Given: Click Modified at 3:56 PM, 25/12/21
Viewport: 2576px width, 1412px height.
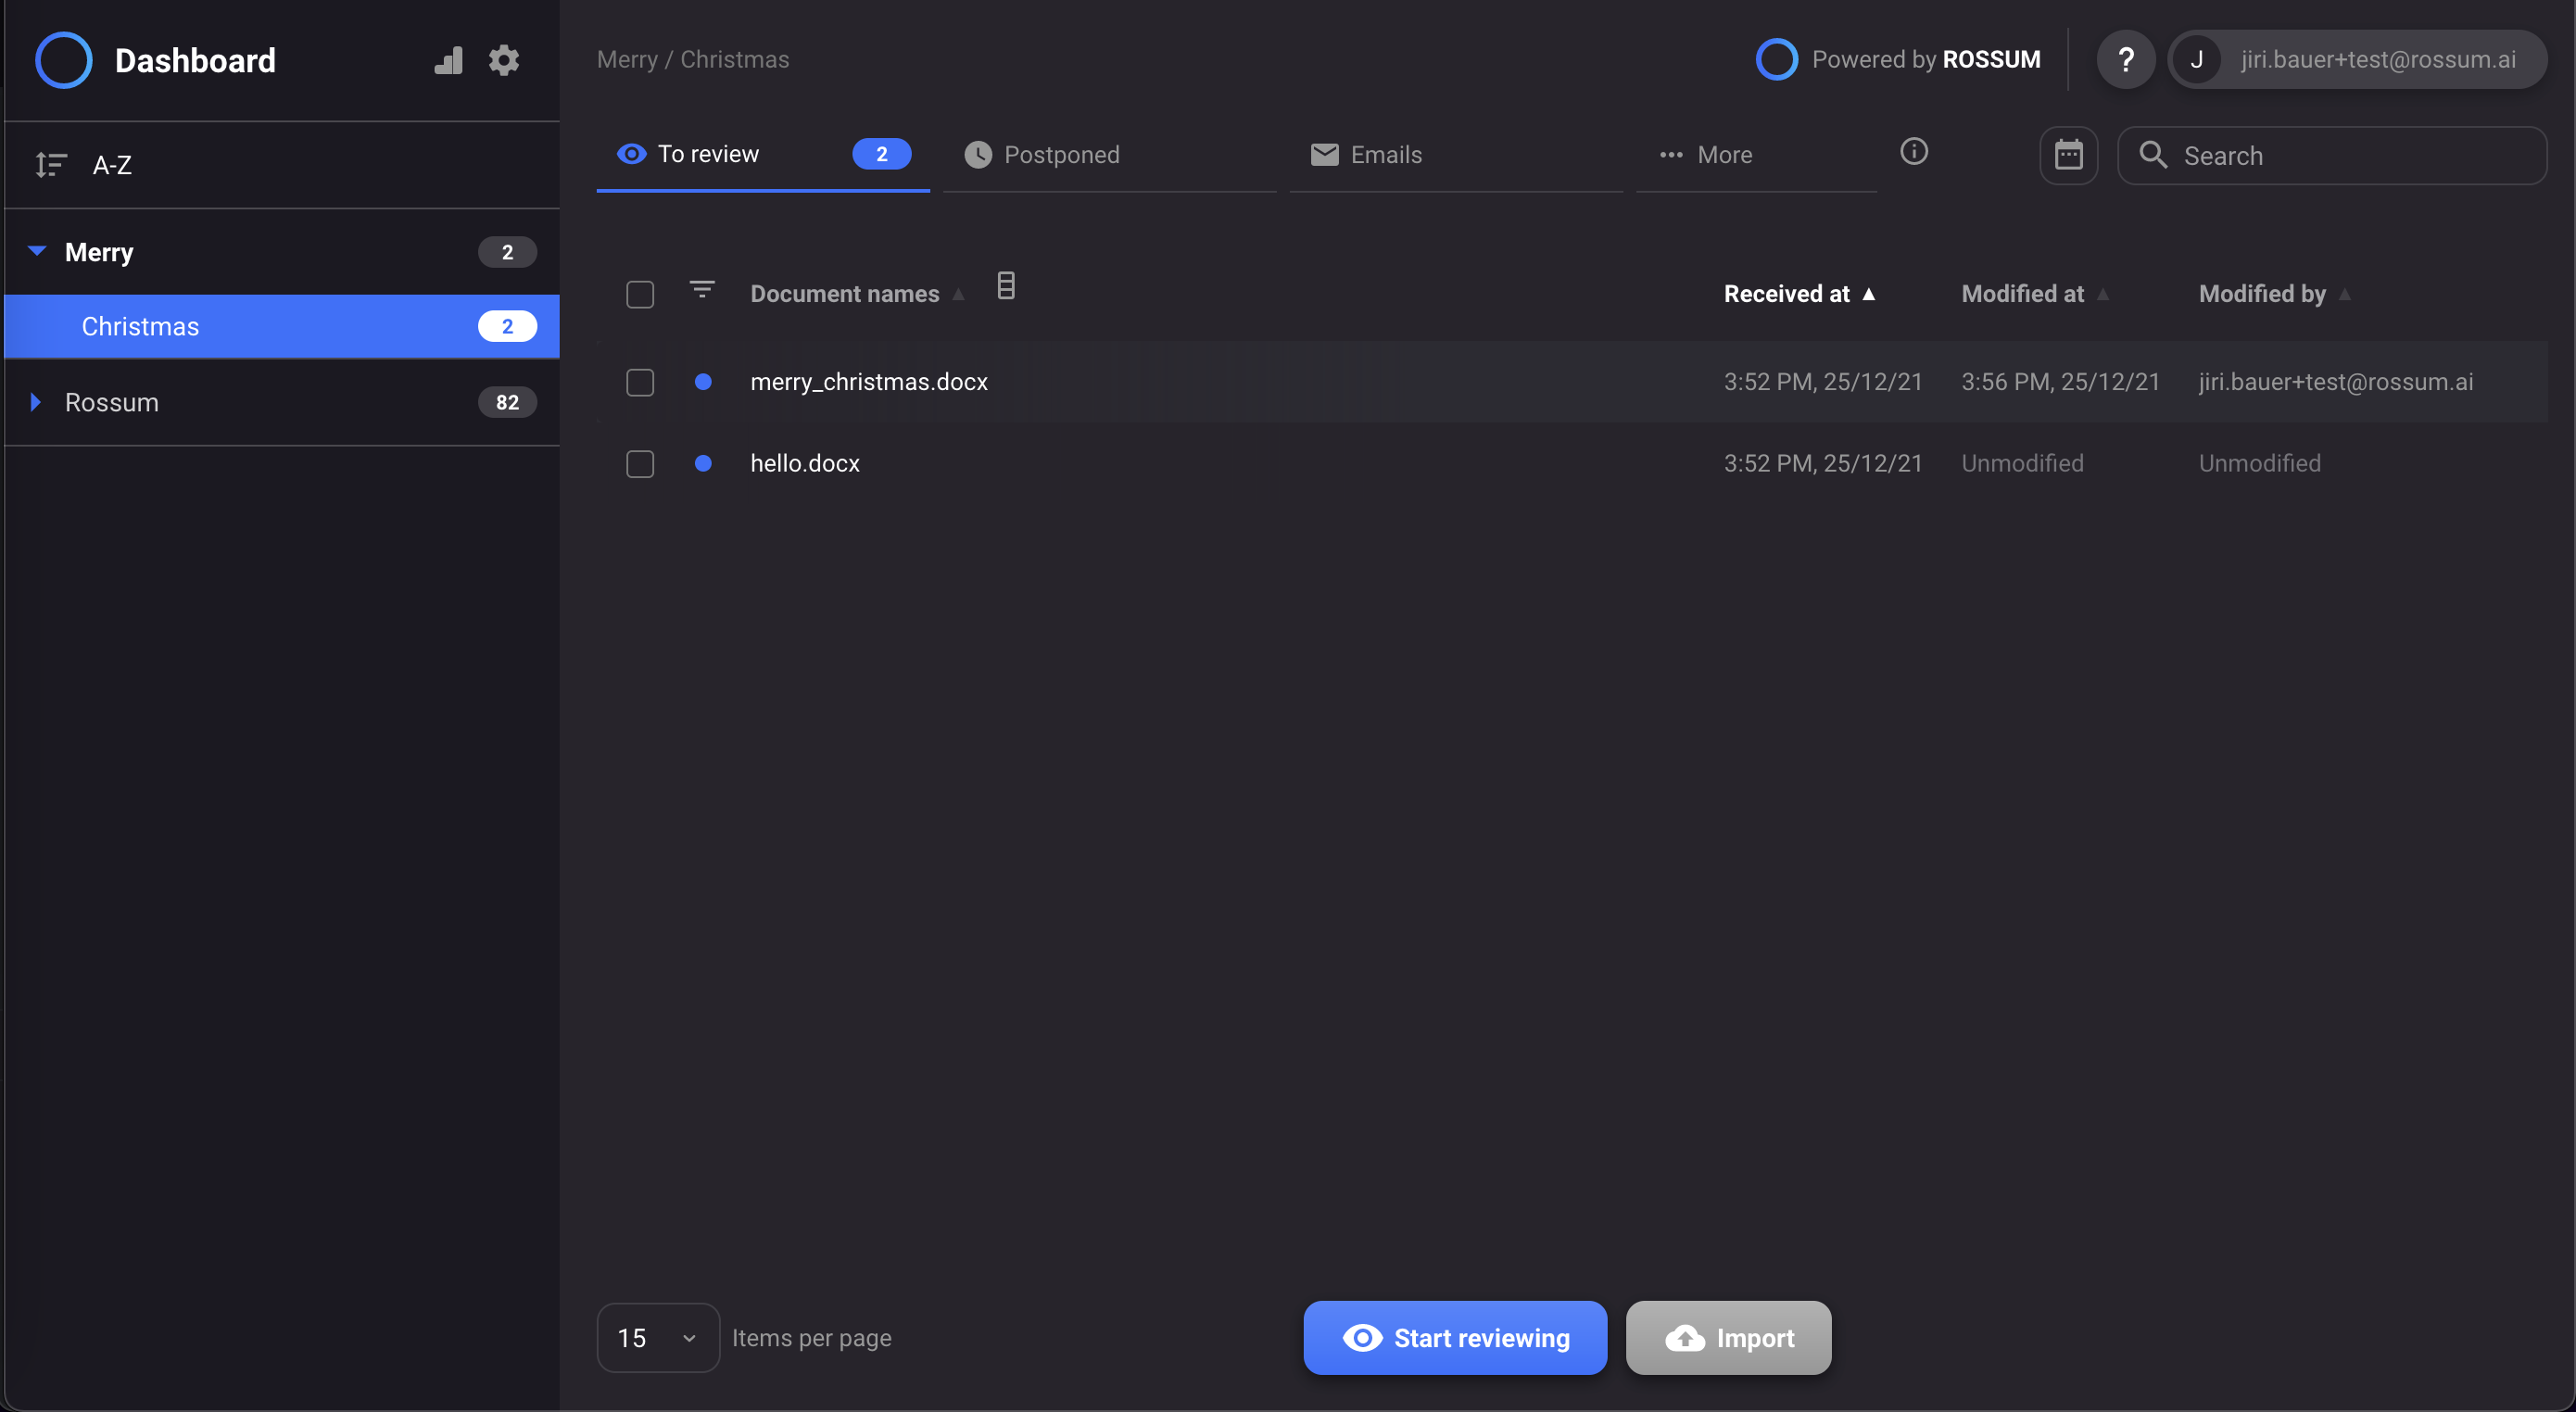Looking at the screenshot, I should [2060, 382].
